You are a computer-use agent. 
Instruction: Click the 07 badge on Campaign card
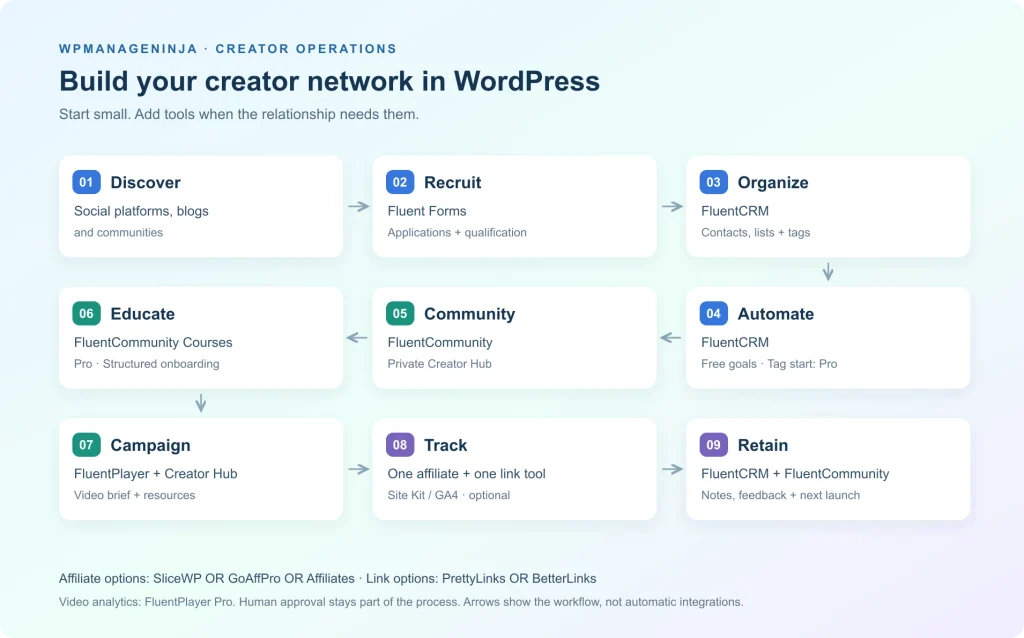pyautogui.click(x=86, y=445)
